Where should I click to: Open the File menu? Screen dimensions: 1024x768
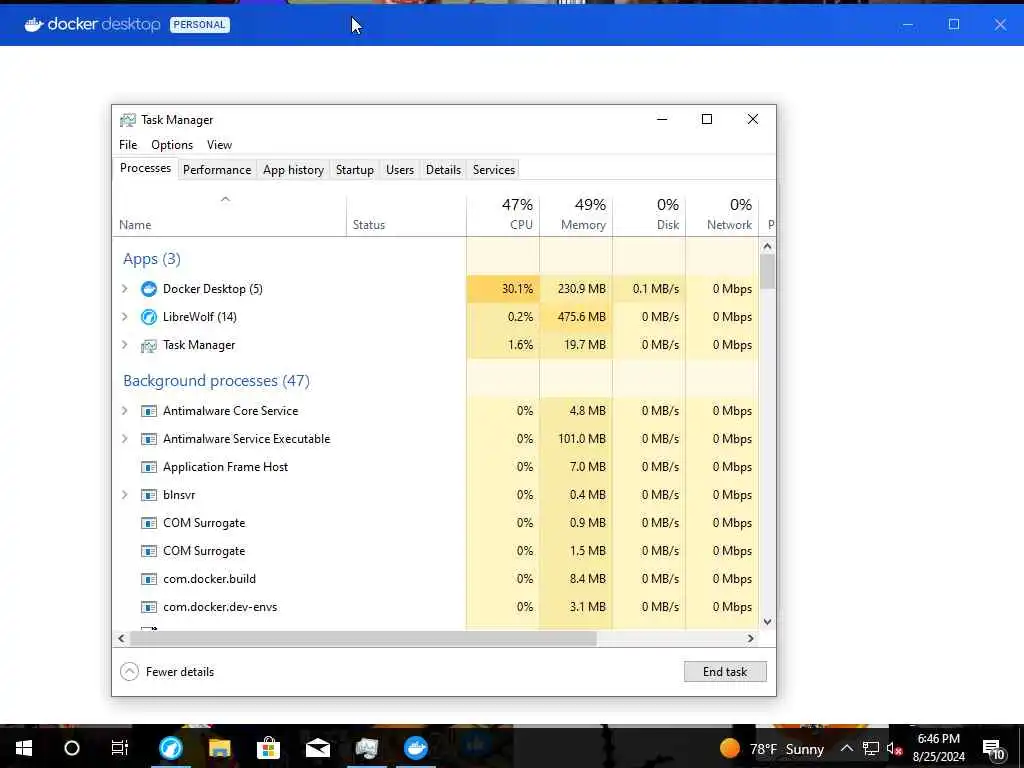(x=128, y=145)
